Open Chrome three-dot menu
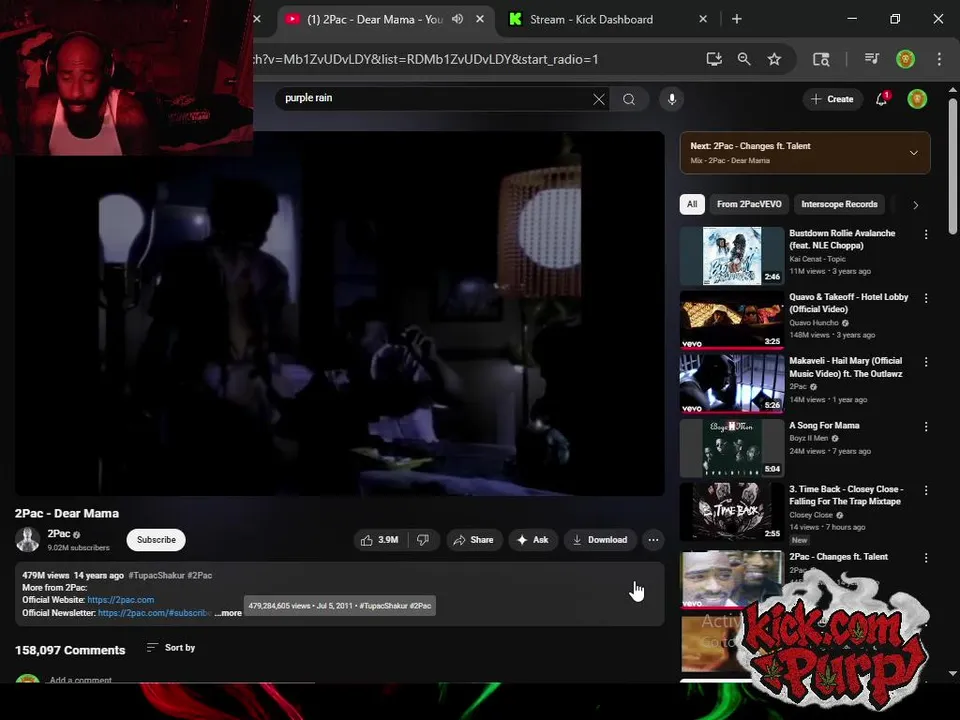Screen dimensions: 960x720 tap(939, 59)
